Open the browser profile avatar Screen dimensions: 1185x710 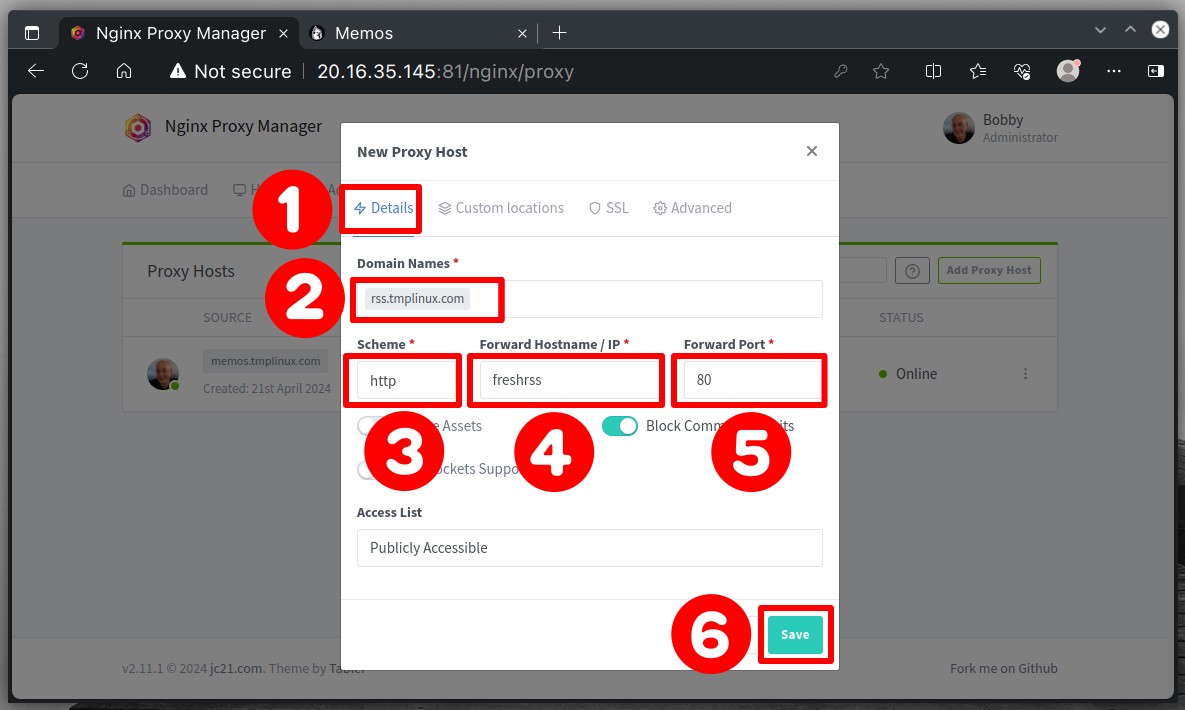coord(1068,70)
